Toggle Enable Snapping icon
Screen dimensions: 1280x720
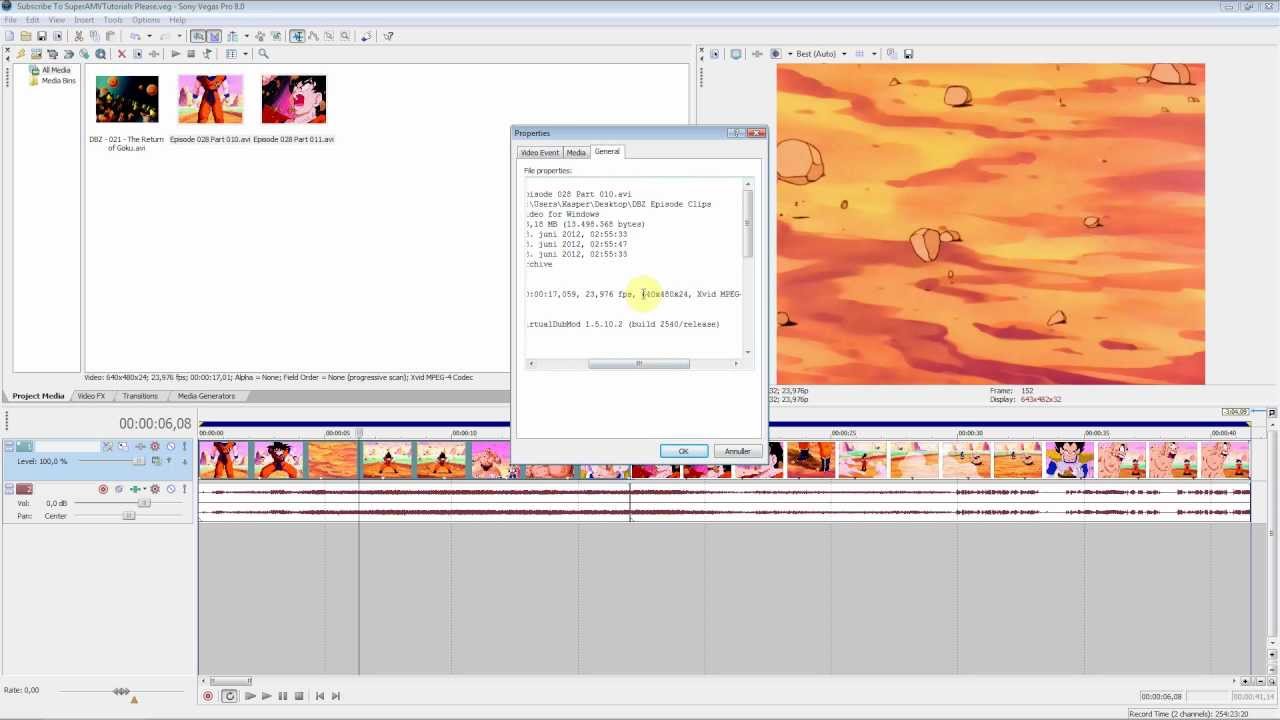coord(198,36)
